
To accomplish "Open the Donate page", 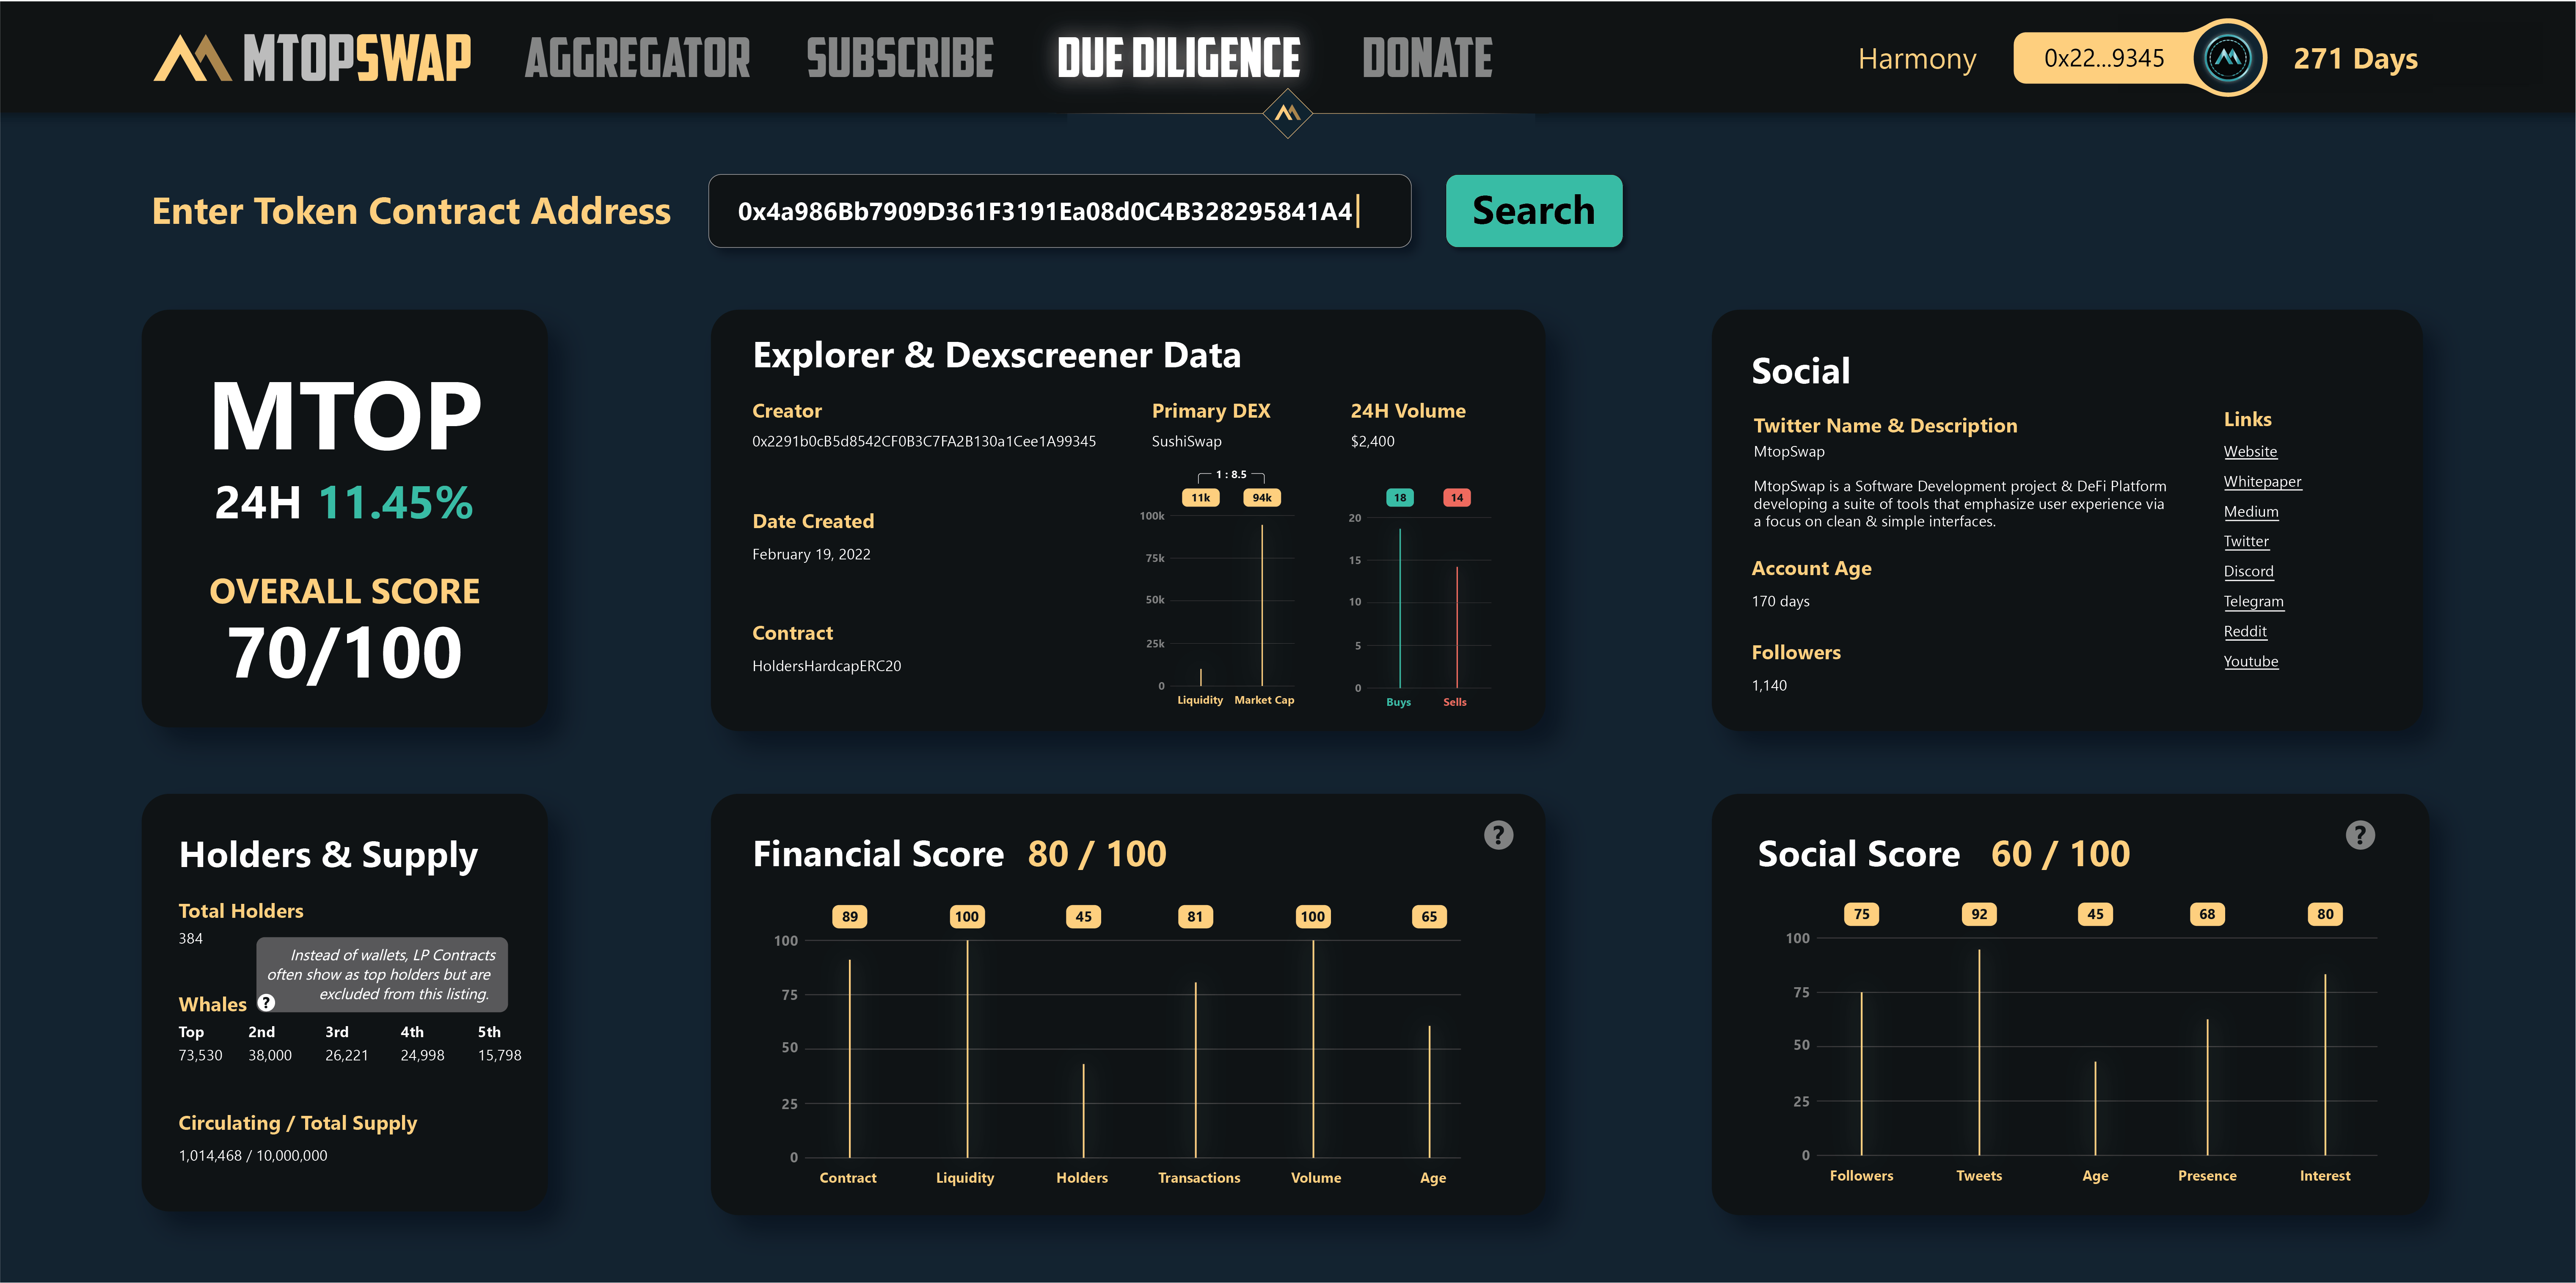I will click(x=1427, y=58).
